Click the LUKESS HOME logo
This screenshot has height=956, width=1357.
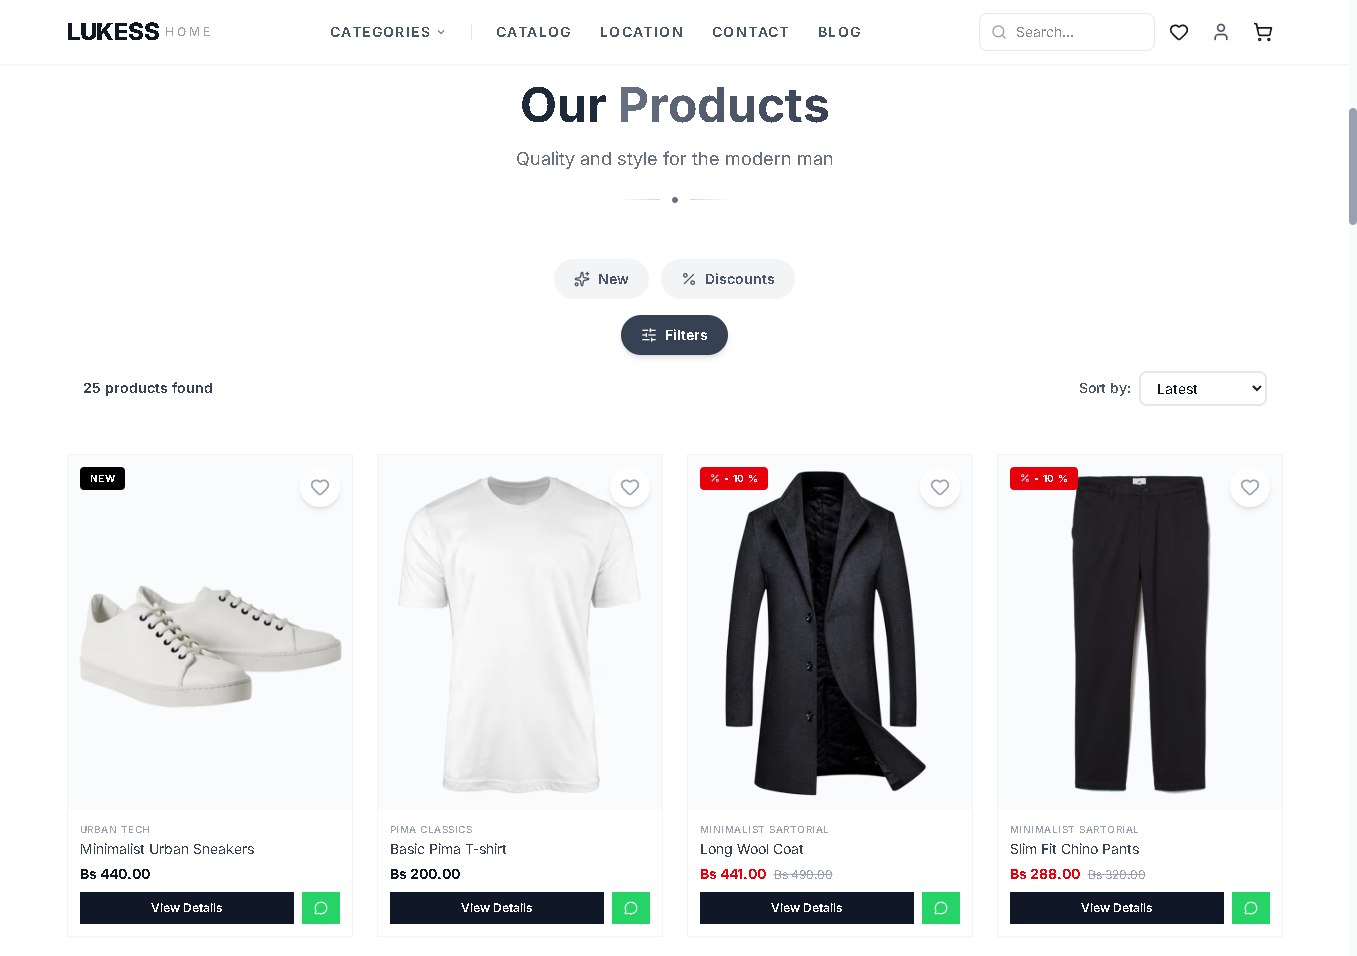(x=139, y=32)
